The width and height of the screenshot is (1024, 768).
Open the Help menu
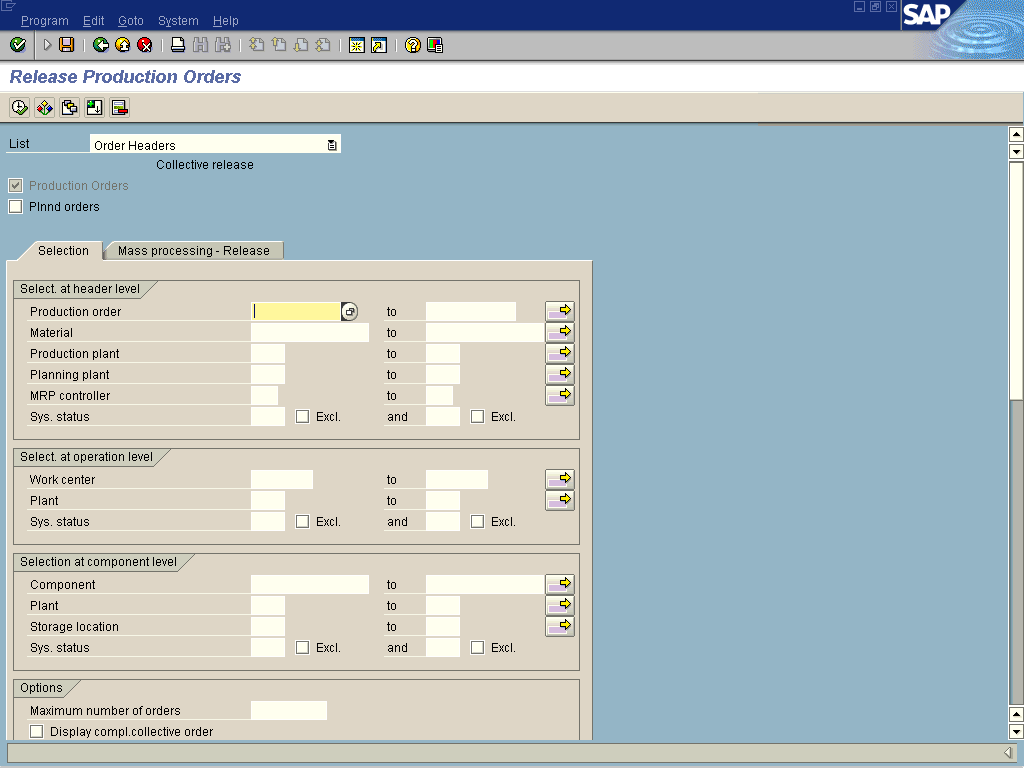point(226,21)
